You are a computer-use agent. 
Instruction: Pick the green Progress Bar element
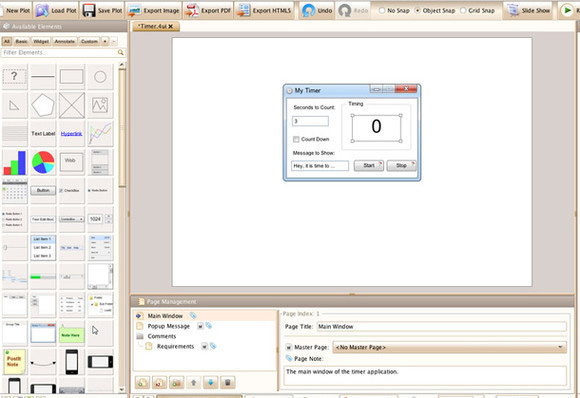point(43,276)
